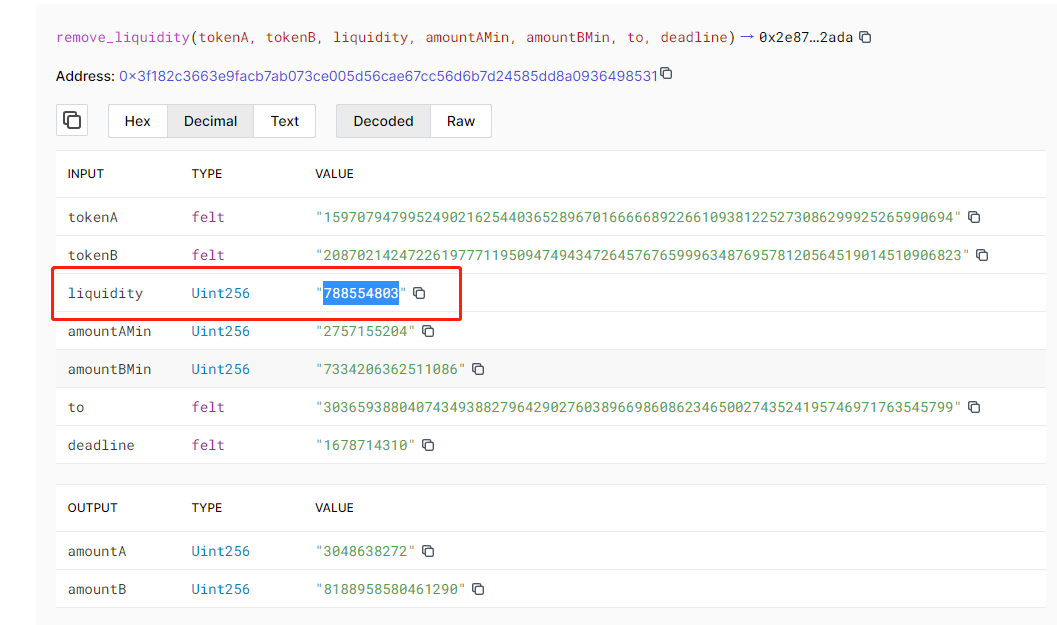The width and height of the screenshot is (1057, 625).
Task: Click the copy-all icon left of Hex
Action: 72,120
